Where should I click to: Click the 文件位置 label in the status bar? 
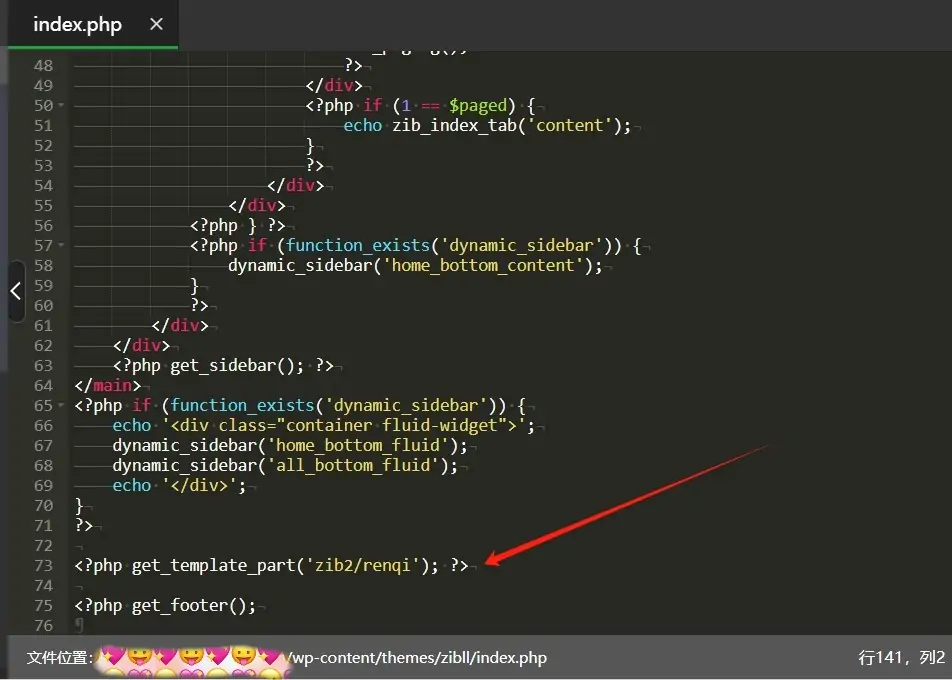(58, 657)
